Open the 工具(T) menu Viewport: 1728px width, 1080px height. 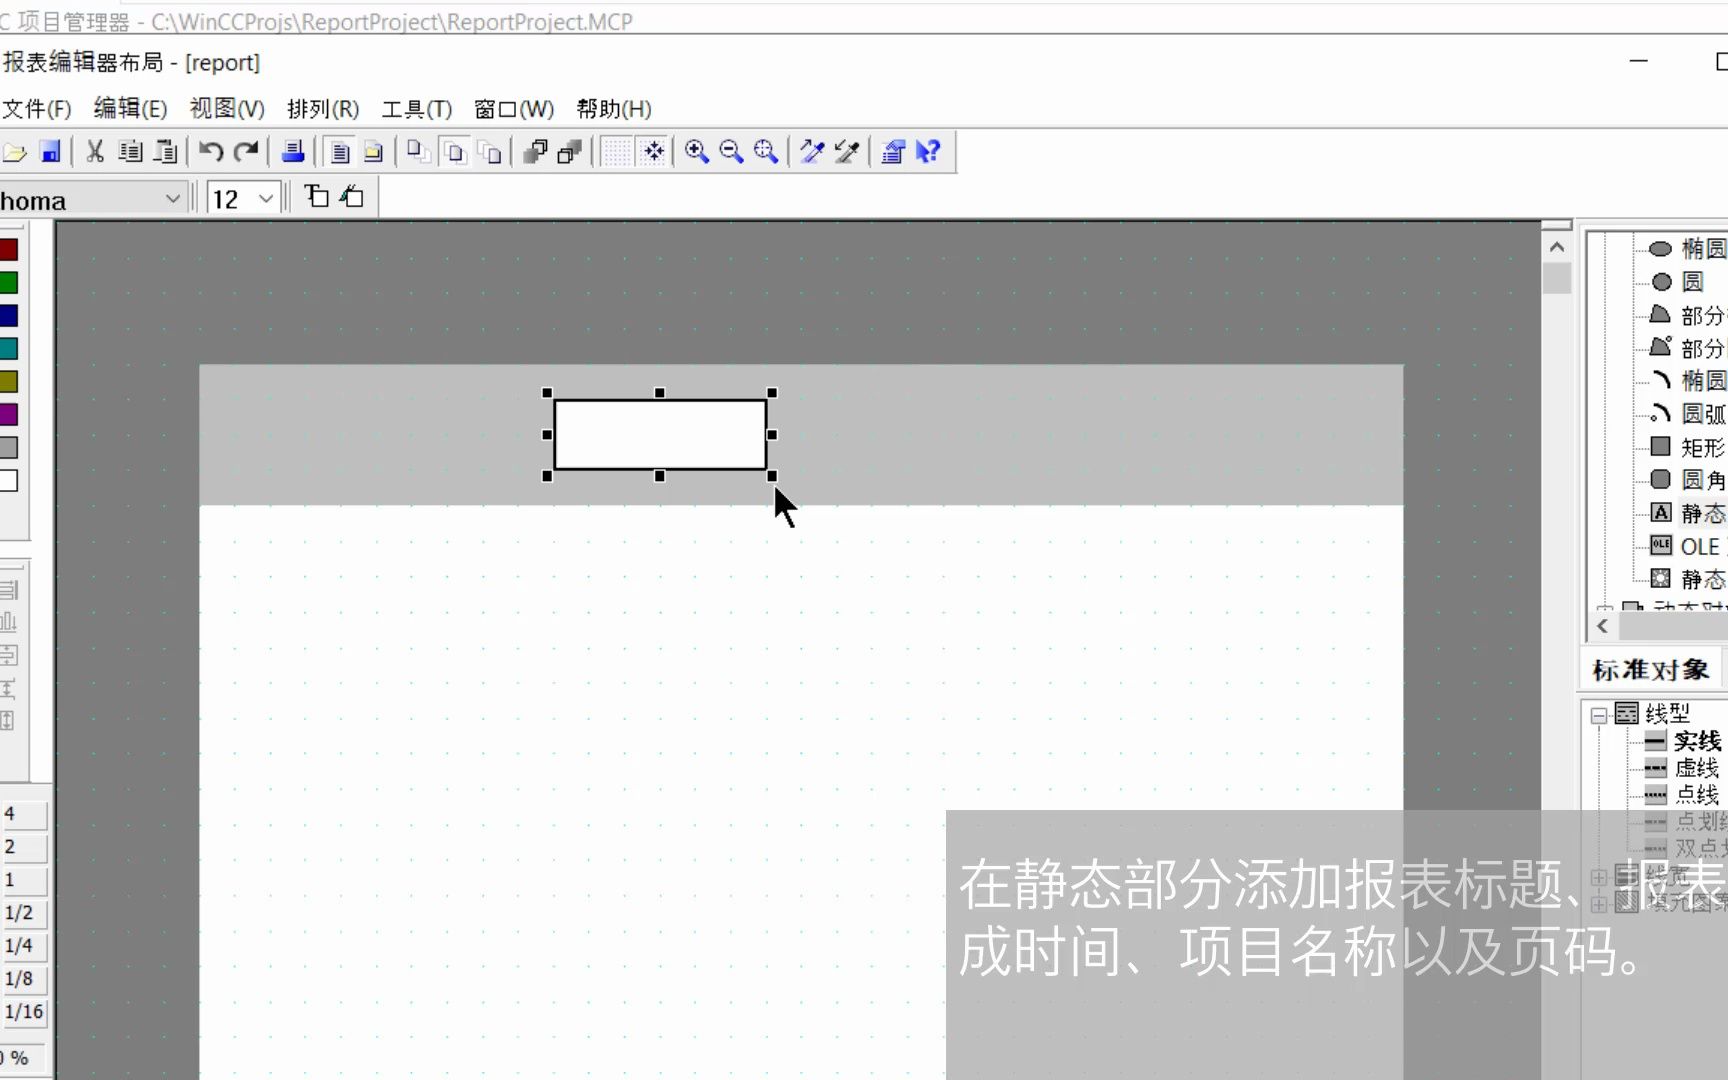point(417,109)
